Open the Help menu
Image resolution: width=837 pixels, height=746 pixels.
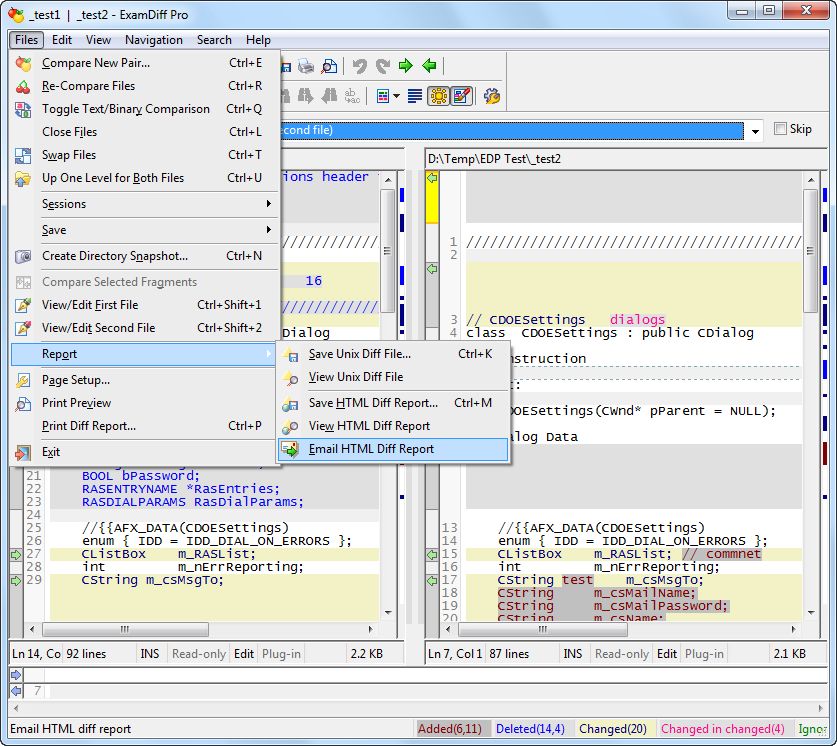coord(258,40)
